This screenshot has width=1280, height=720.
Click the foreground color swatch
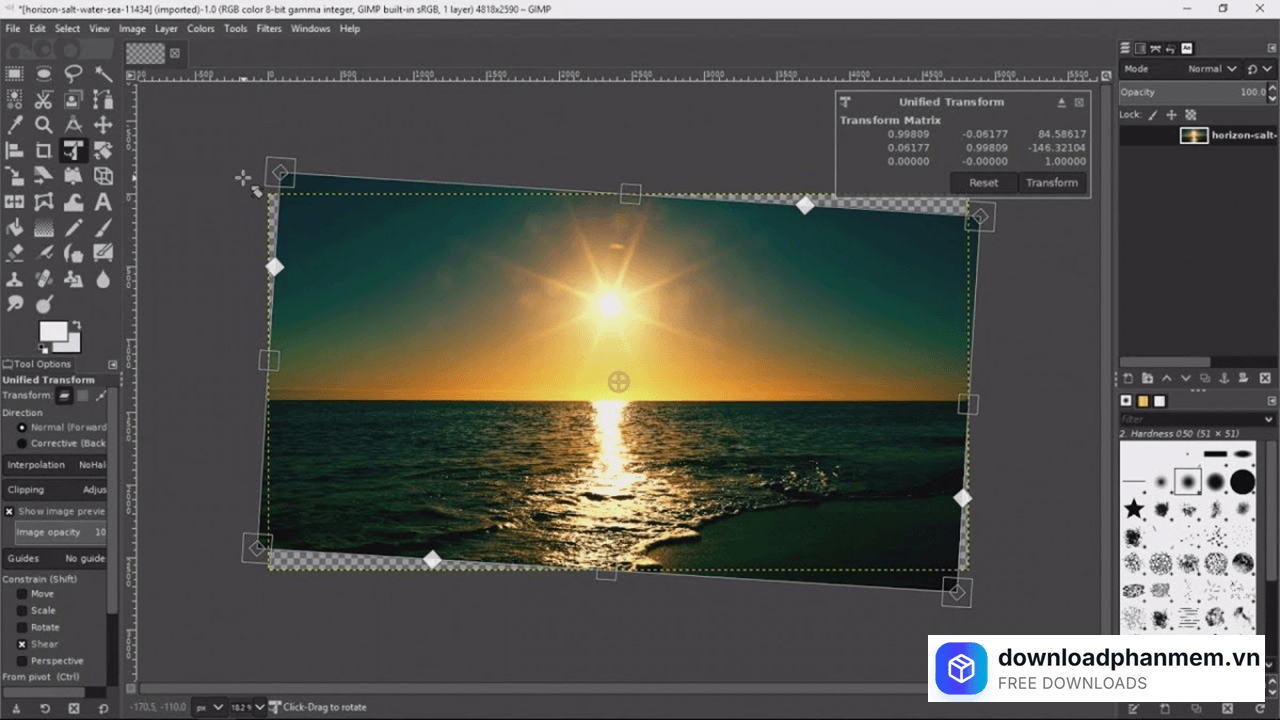point(53,331)
